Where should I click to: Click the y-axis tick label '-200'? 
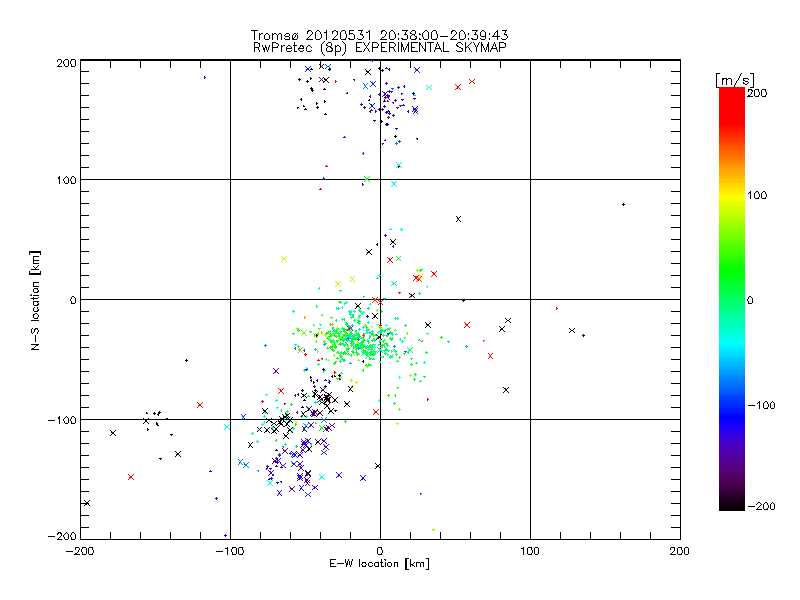click(x=62, y=536)
